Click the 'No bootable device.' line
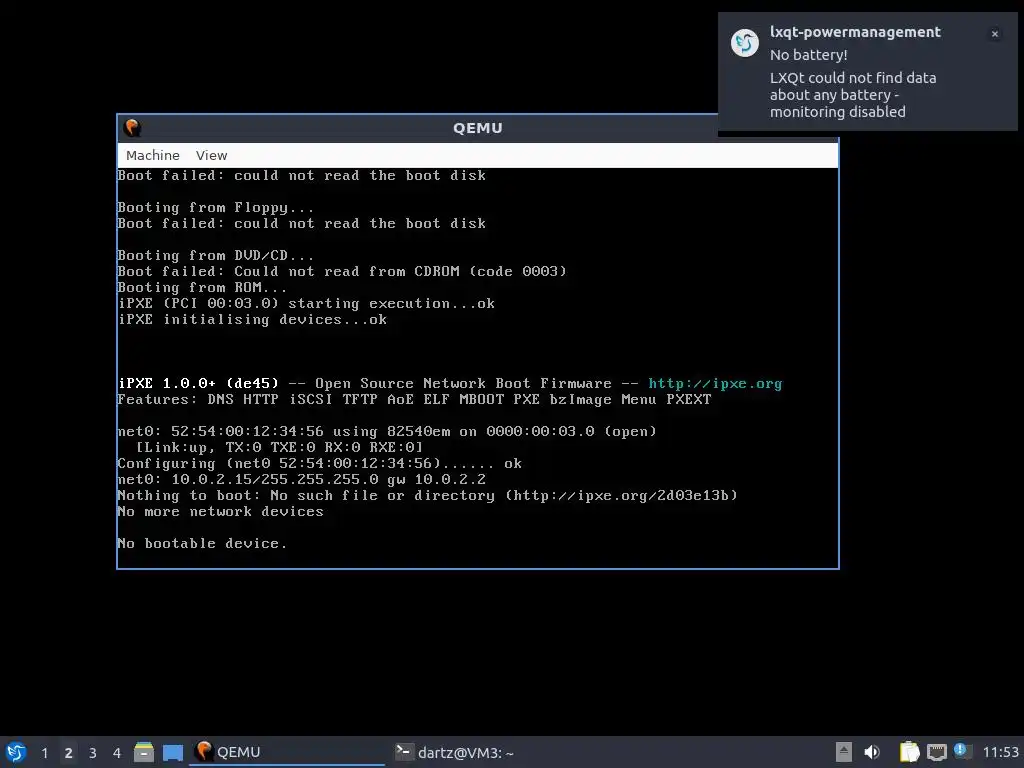 click(202, 543)
